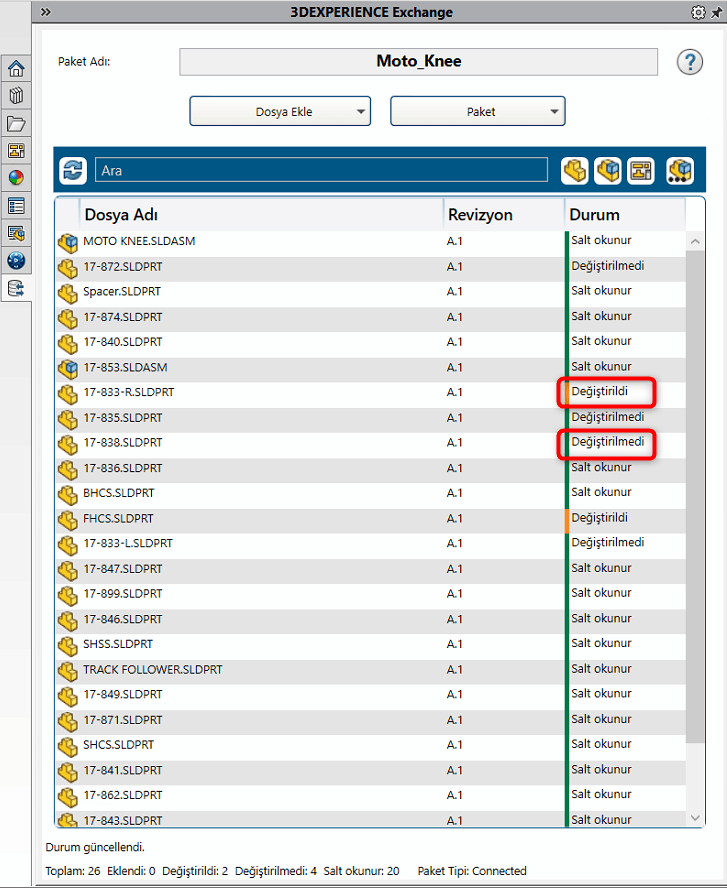Open the 3DEXPERIENCE globe sidebar icon

(16, 260)
